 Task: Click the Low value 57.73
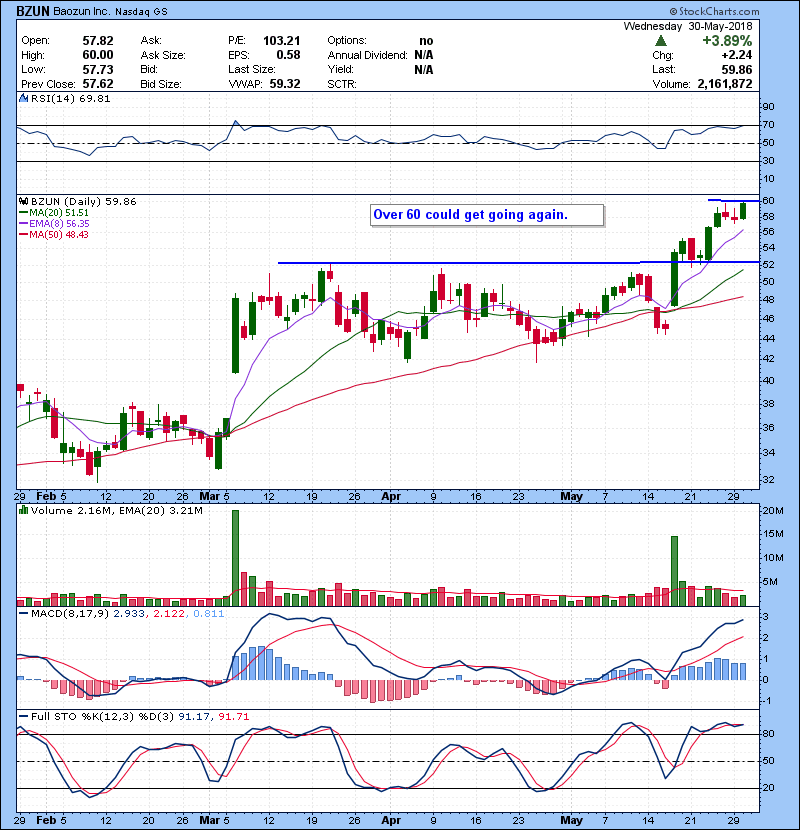point(97,69)
